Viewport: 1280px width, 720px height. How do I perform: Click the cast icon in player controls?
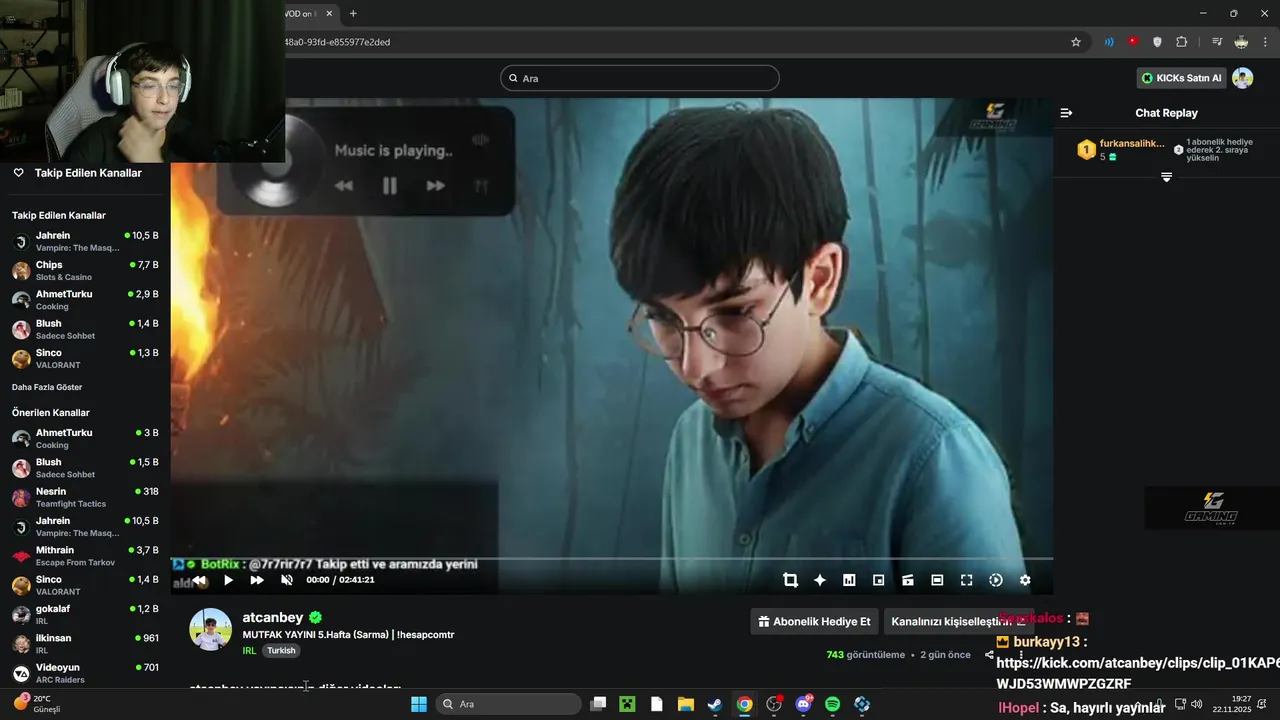tap(908, 580)
